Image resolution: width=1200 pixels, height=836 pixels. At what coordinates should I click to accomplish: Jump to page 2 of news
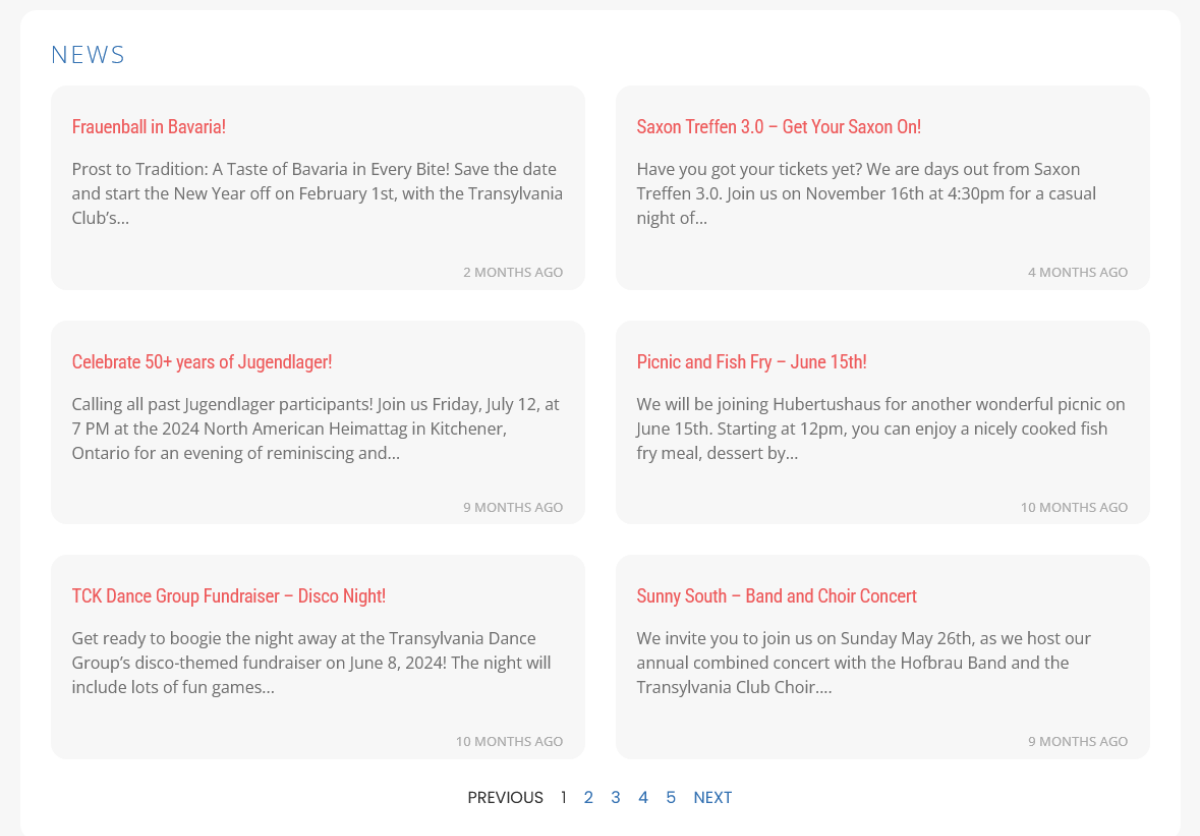tap(588, 797)
